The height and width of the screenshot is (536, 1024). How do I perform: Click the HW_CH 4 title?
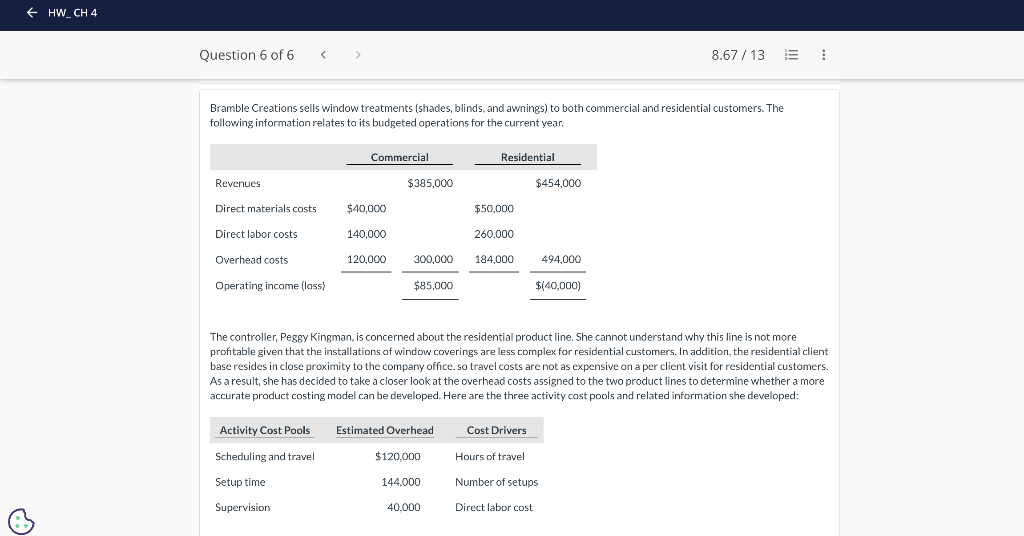pyautogui.click(x=72, y=12)
